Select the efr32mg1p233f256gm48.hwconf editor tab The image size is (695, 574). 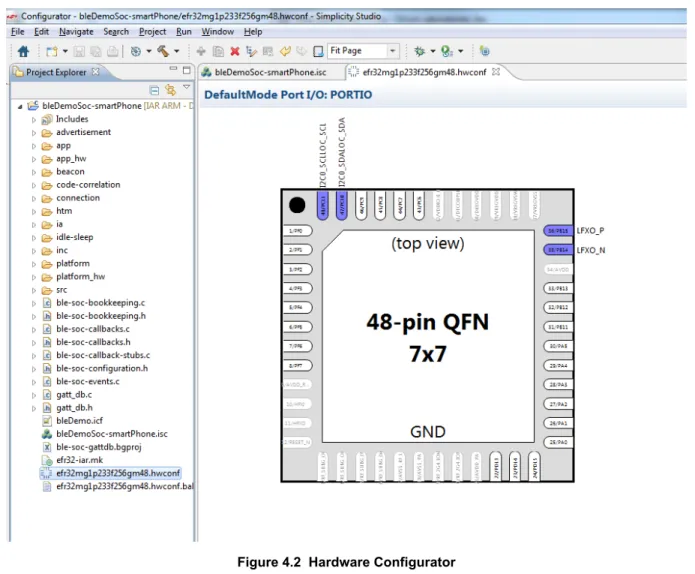[x=424, y=72]
